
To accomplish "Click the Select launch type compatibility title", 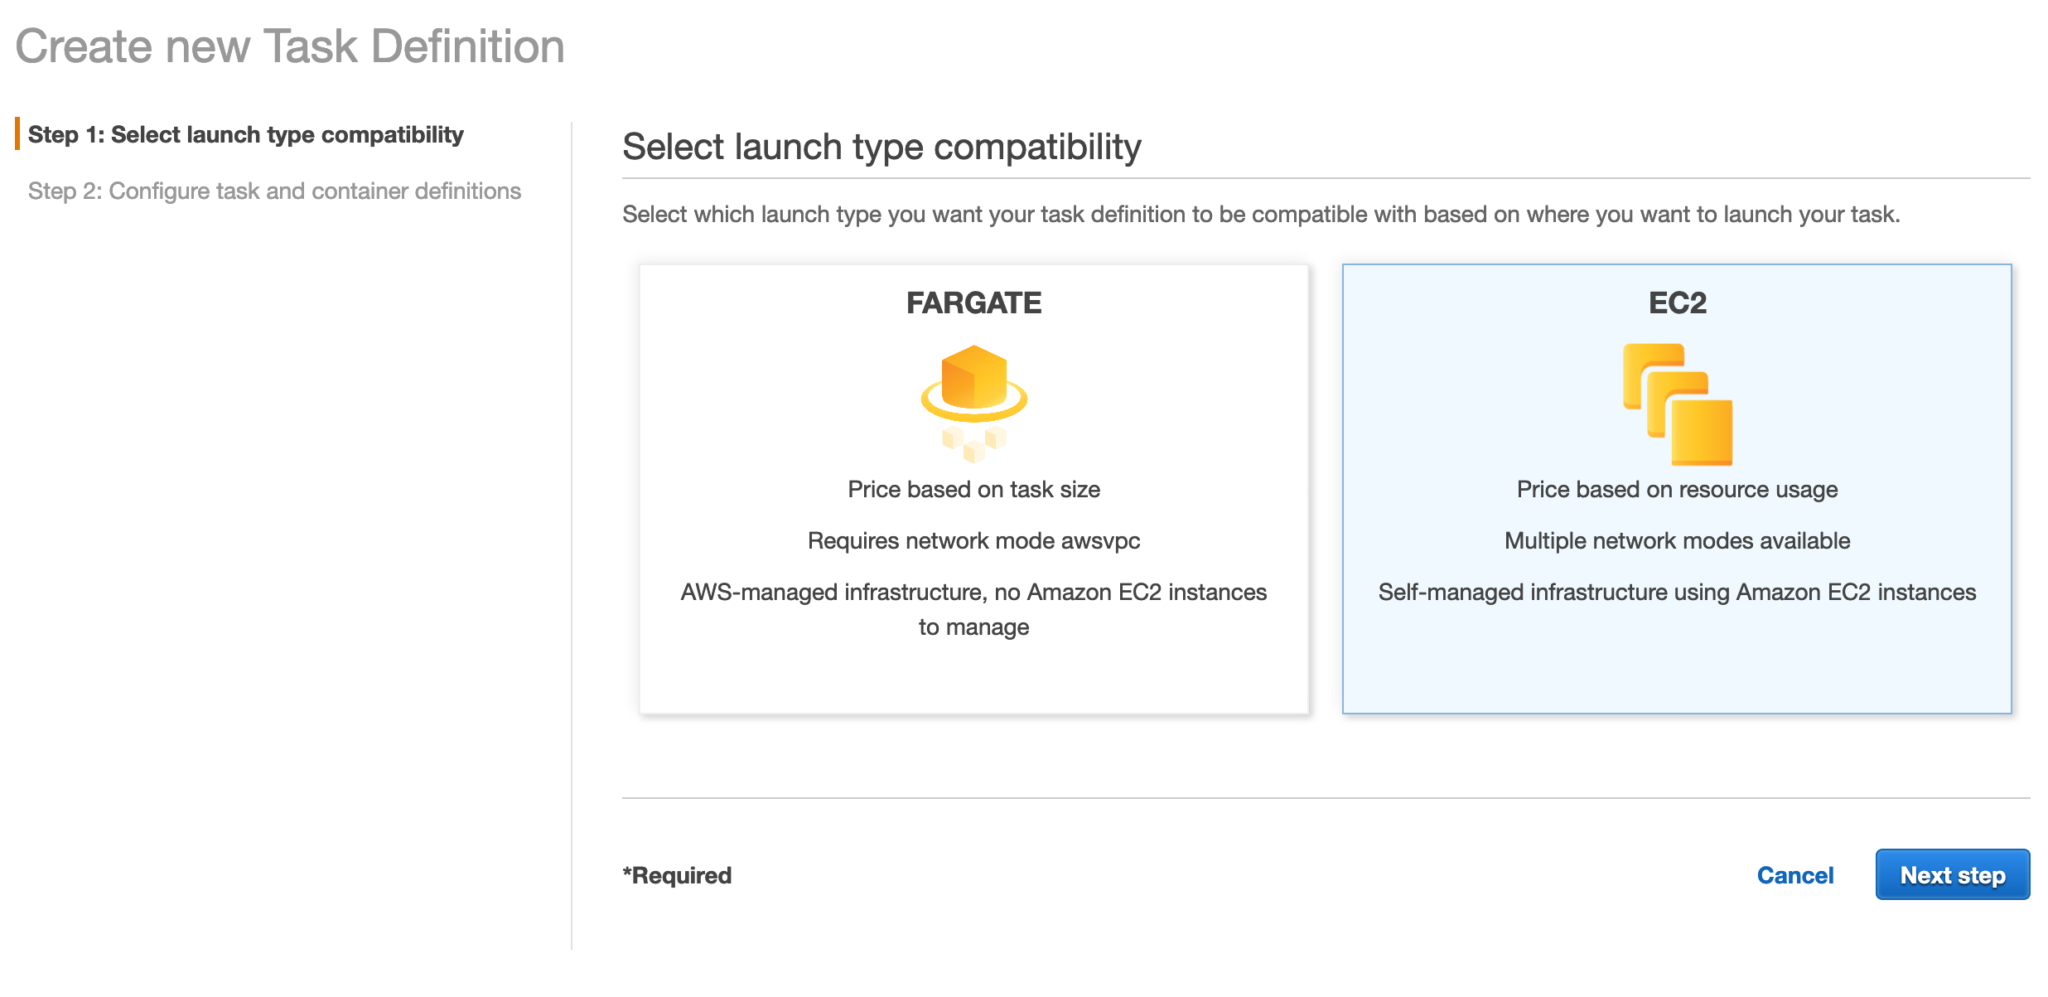I will pyautogui.click(x=882, y=146).
